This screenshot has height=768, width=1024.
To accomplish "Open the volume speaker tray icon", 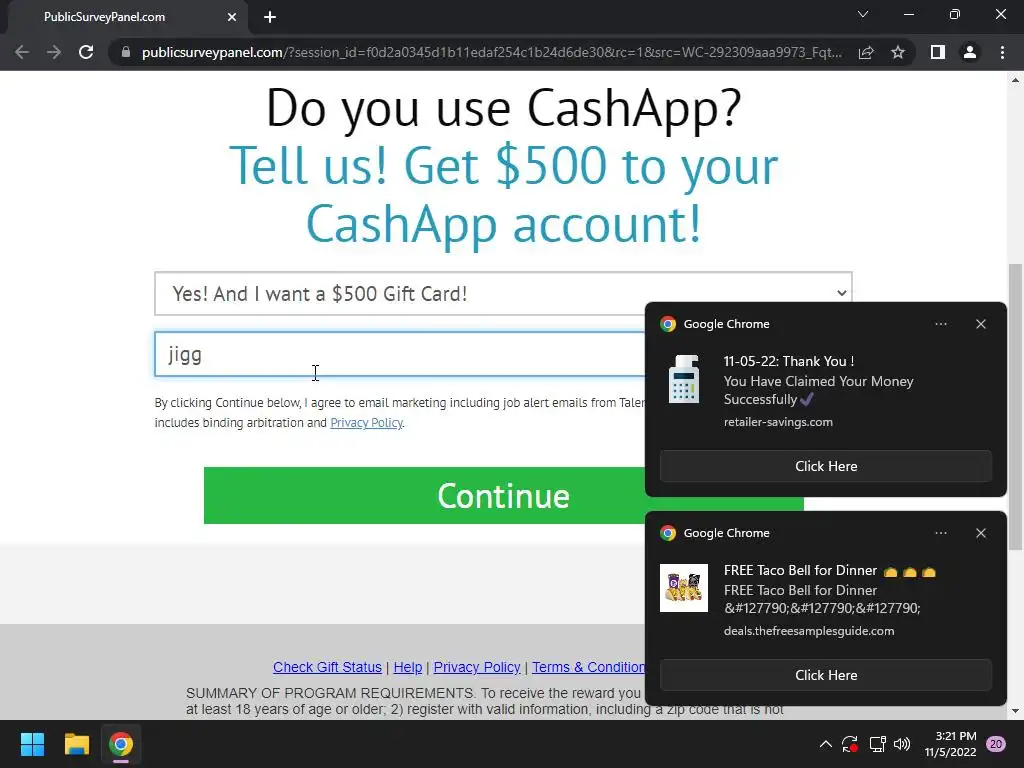I will click(x=902, y=744).
